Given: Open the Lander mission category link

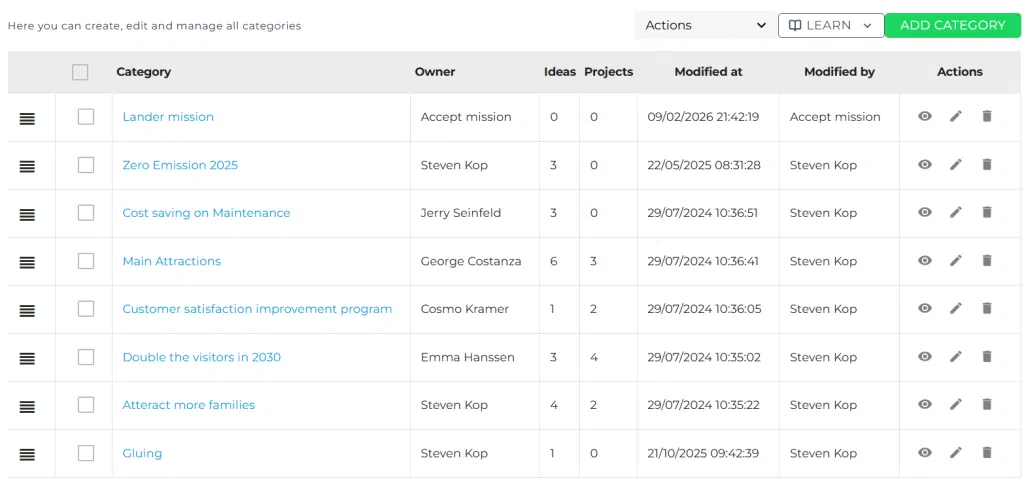Looking at the screenshot, I should point(168,117).
